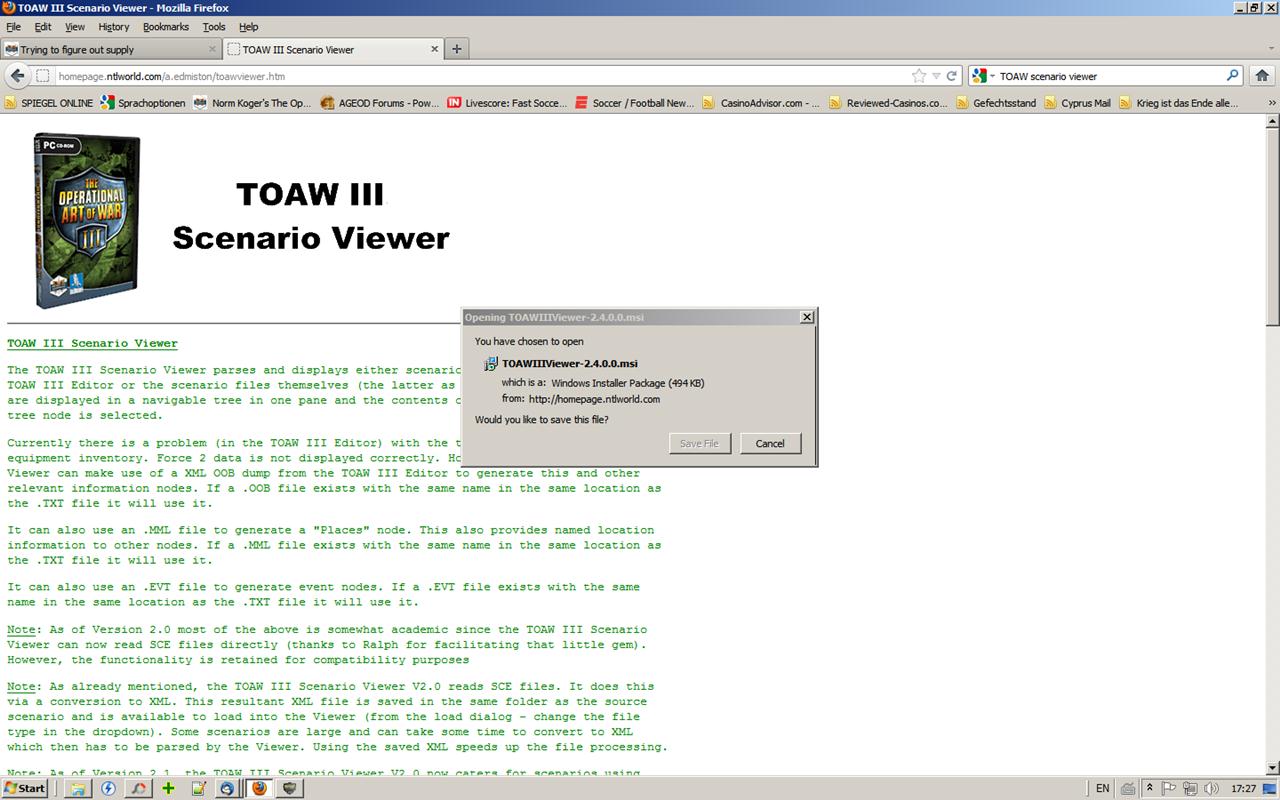
Task: Click the Operational Art of War box image
Action: coord(87,221)
